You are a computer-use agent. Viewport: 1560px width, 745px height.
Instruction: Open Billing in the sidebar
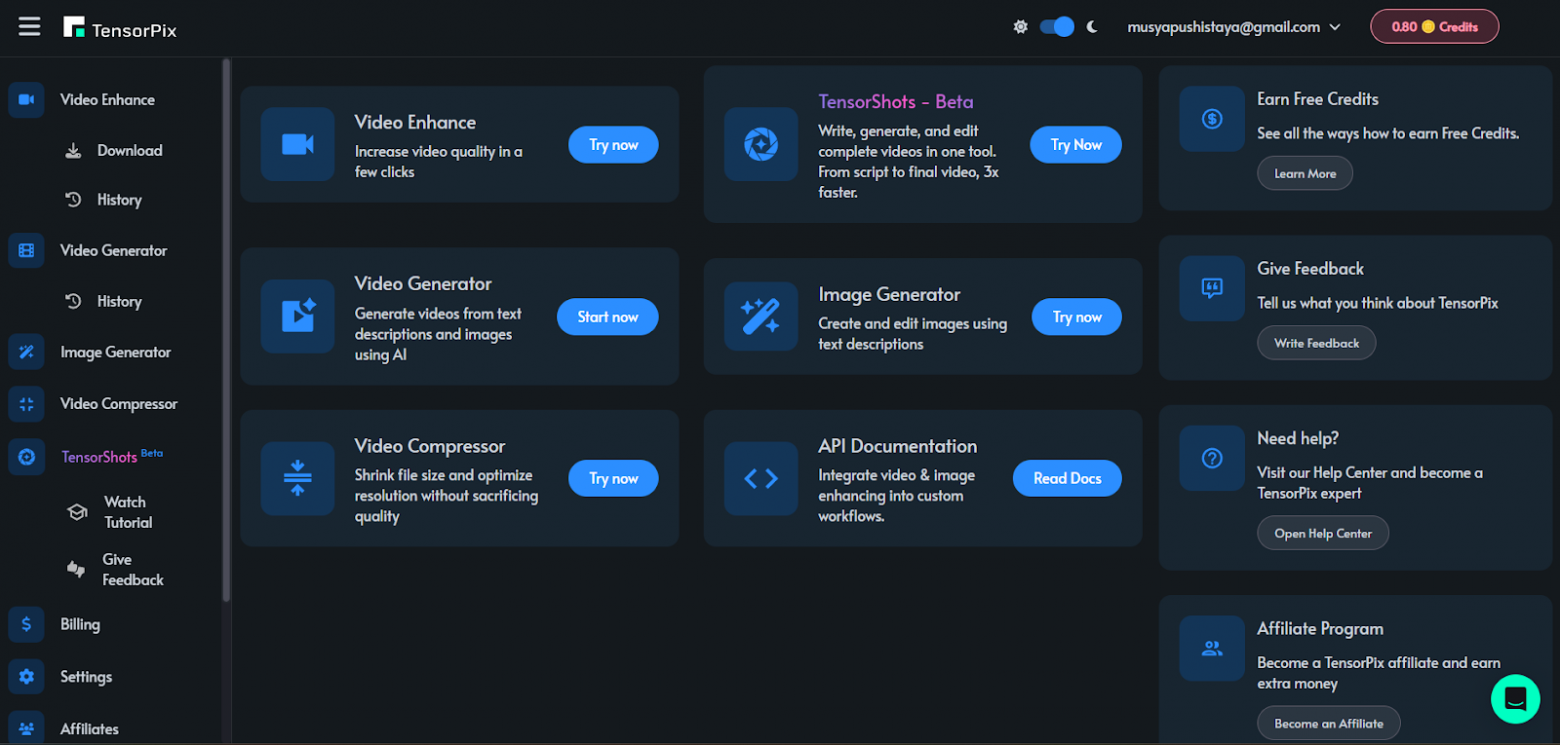tap(80, 624)
